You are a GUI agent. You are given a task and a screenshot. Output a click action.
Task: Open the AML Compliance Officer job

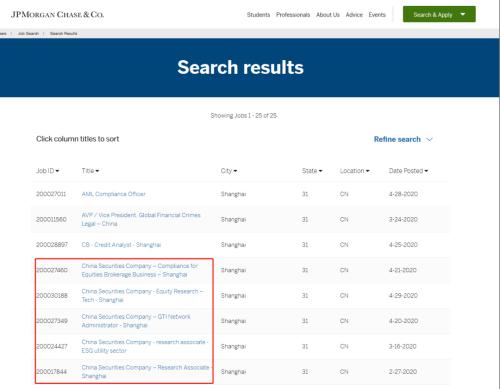(x=114, y=194)
